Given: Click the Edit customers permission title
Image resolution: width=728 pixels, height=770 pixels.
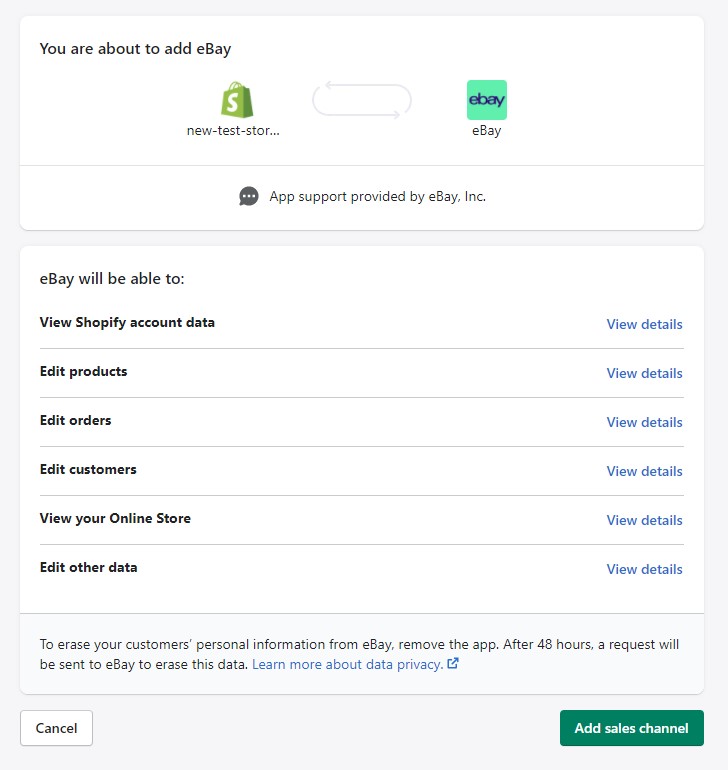Looking at the screenshot, I should tap(88, 469).
